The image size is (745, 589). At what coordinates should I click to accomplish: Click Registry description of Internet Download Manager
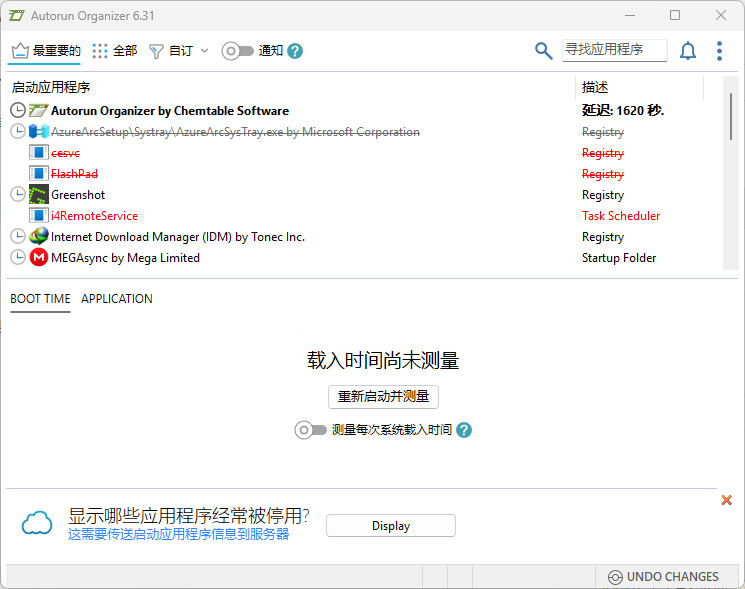603,237
